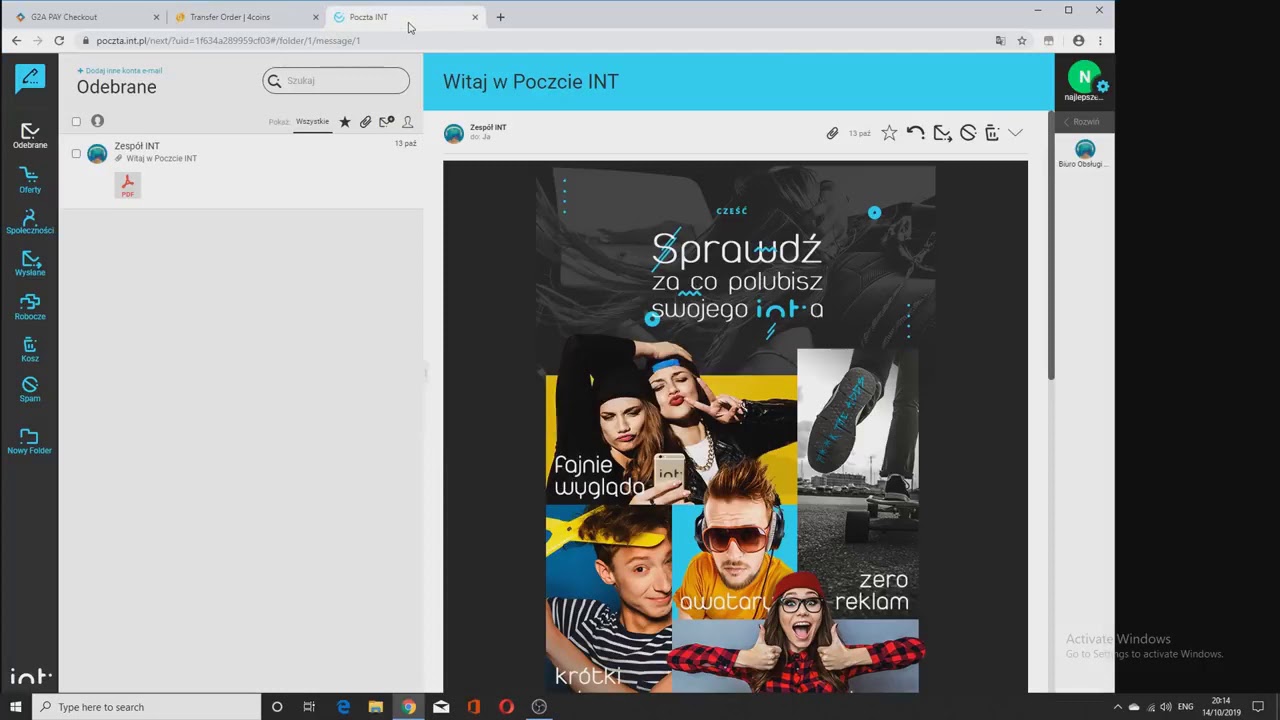Open the Odebrane inbox folder
Viewport: 1280px width, 720px height.
click(30, 136)
